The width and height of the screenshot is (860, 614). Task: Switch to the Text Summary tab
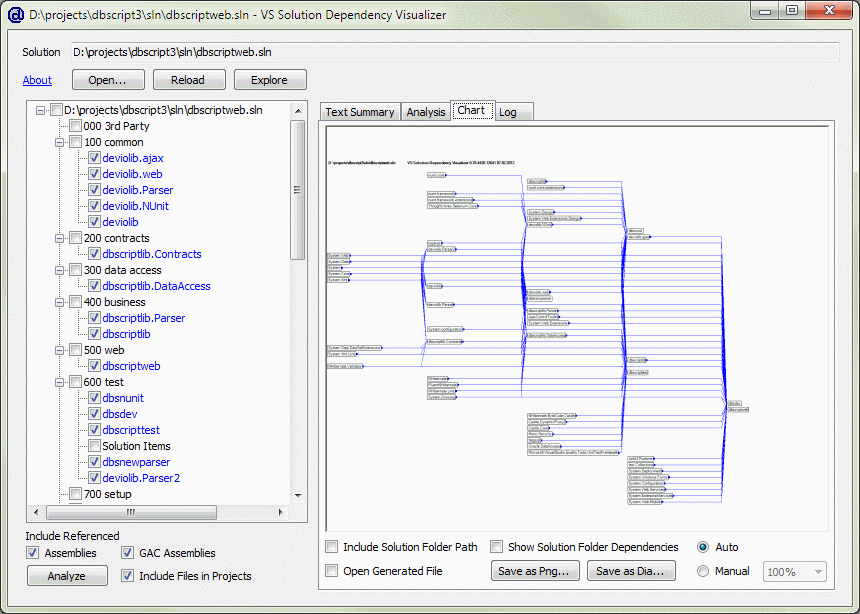point(360,112)
